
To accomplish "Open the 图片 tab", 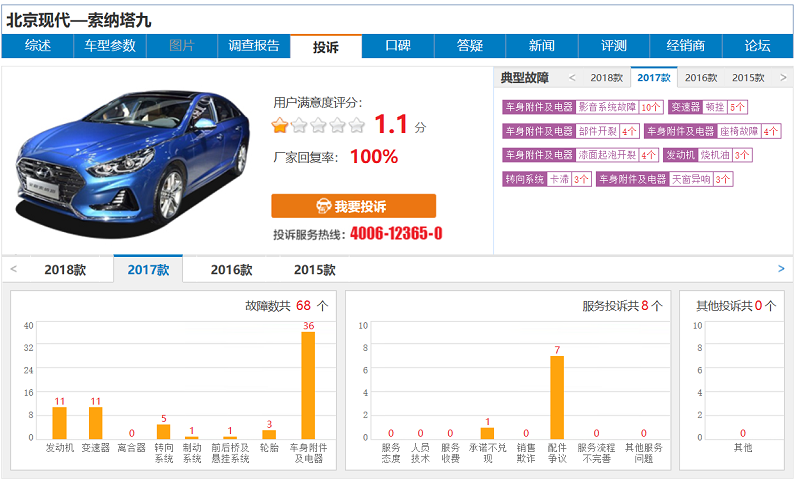I will [x=182, y=46].
